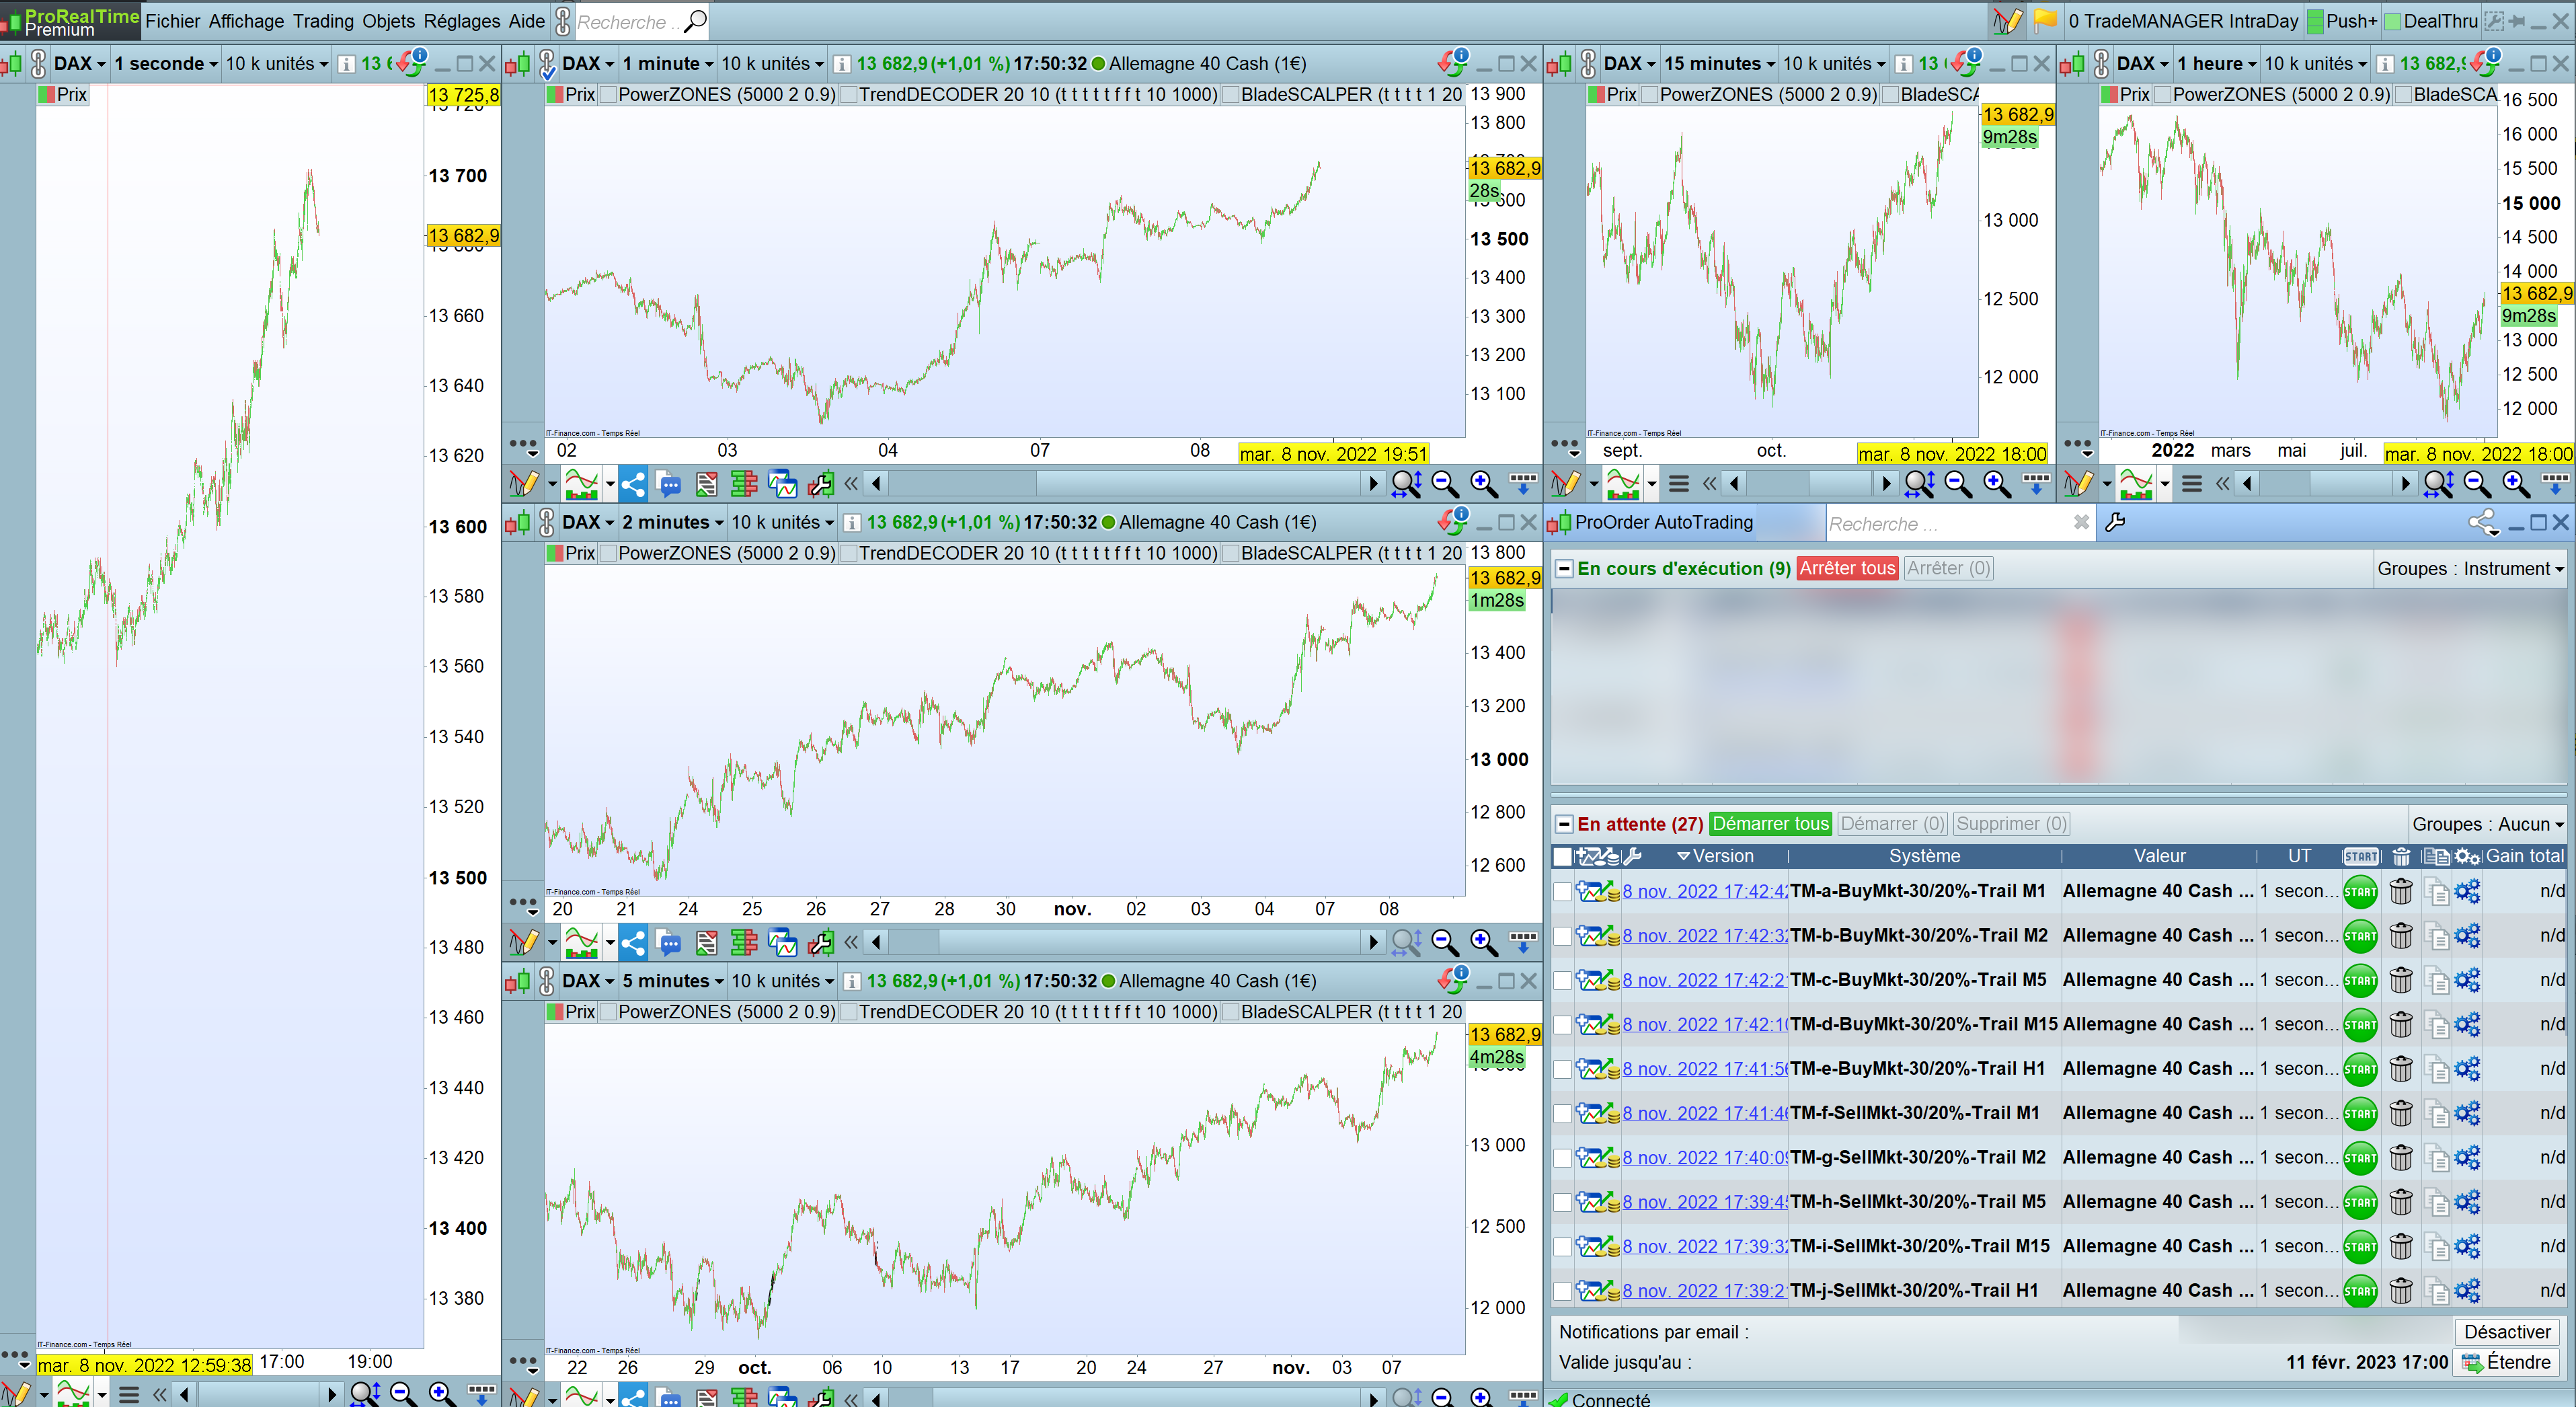
Task: Click the chain link icon on 1 seconde chart
Action: pos(38,64)
